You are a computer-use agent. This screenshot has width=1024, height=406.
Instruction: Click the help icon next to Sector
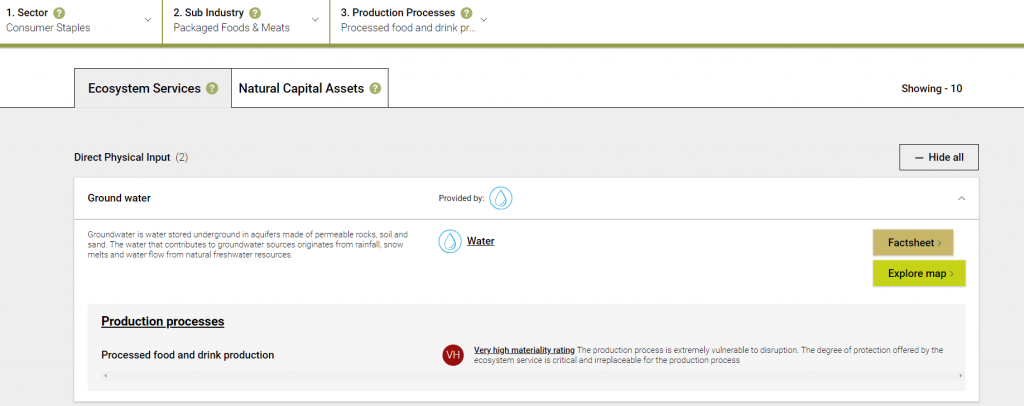coord(60,13)
